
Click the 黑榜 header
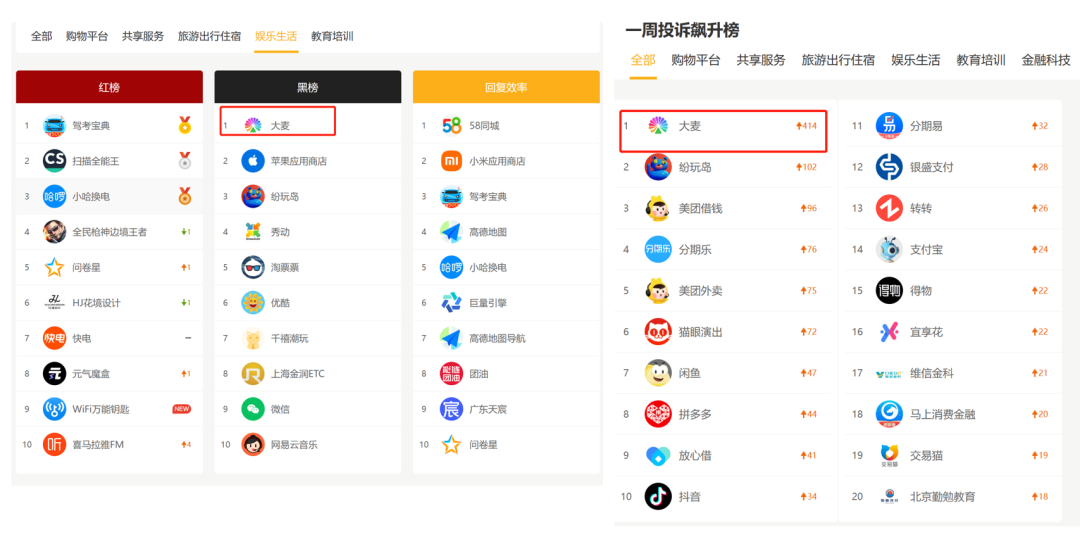pyautogui.click(x=308, y=87)
